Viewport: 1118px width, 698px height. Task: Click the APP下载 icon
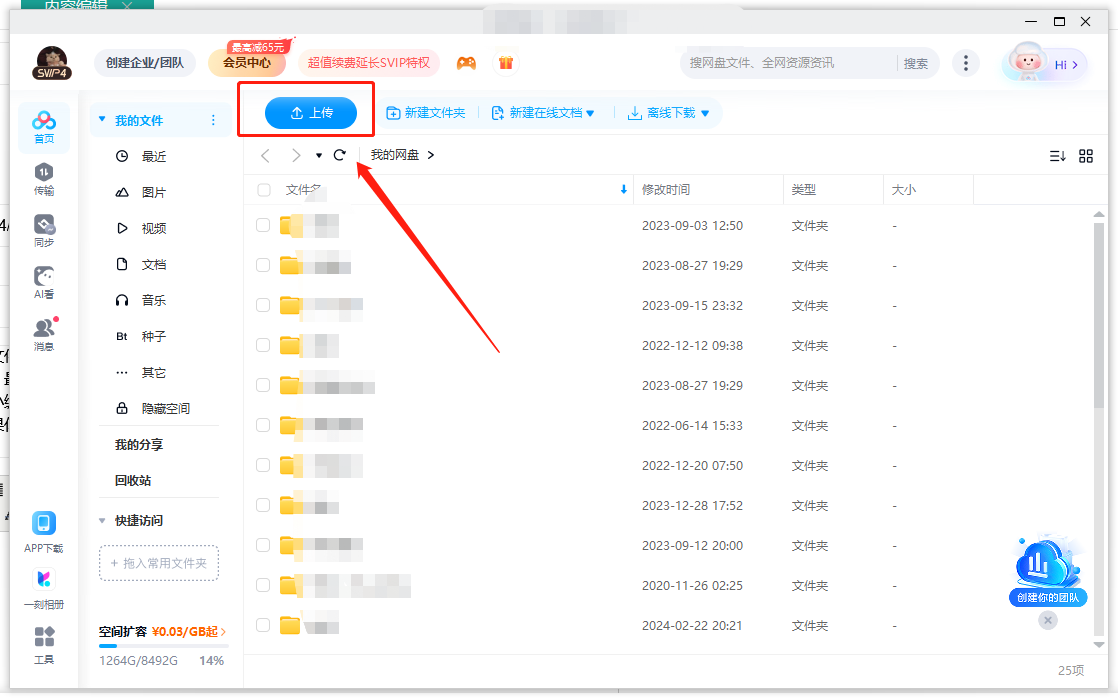pos(43,533)
